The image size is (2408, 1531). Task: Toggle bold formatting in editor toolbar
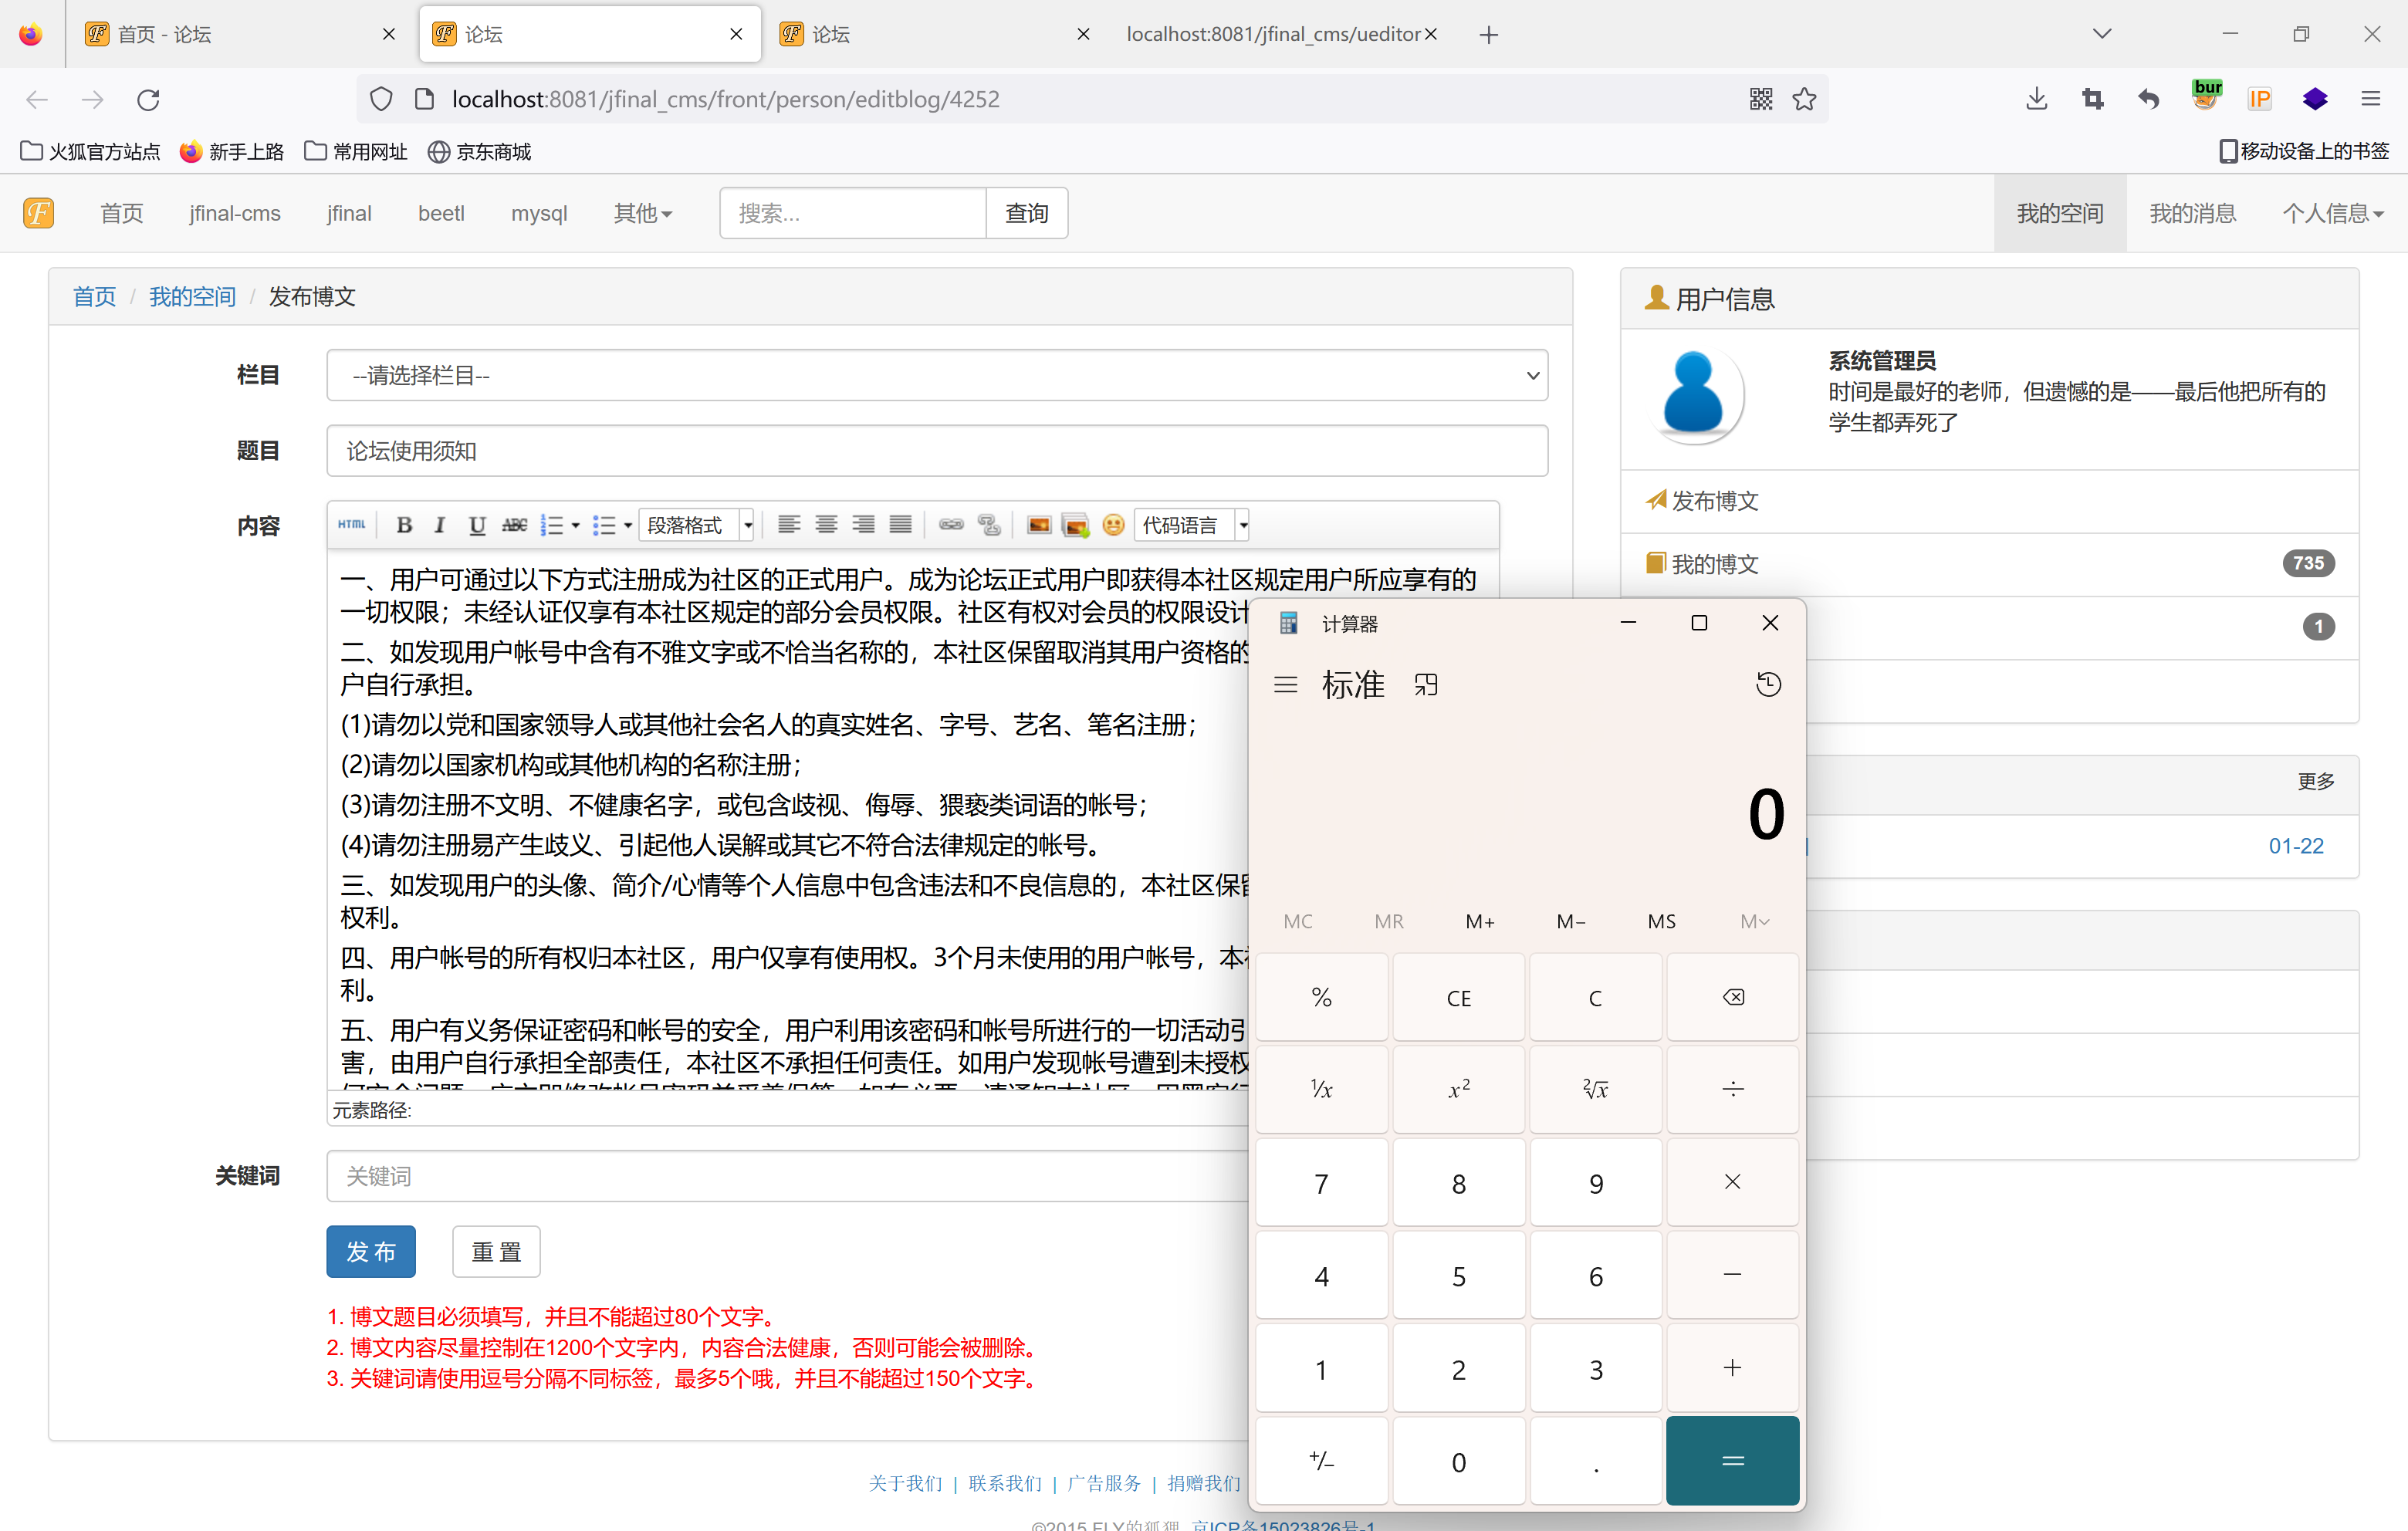[404, 525]
